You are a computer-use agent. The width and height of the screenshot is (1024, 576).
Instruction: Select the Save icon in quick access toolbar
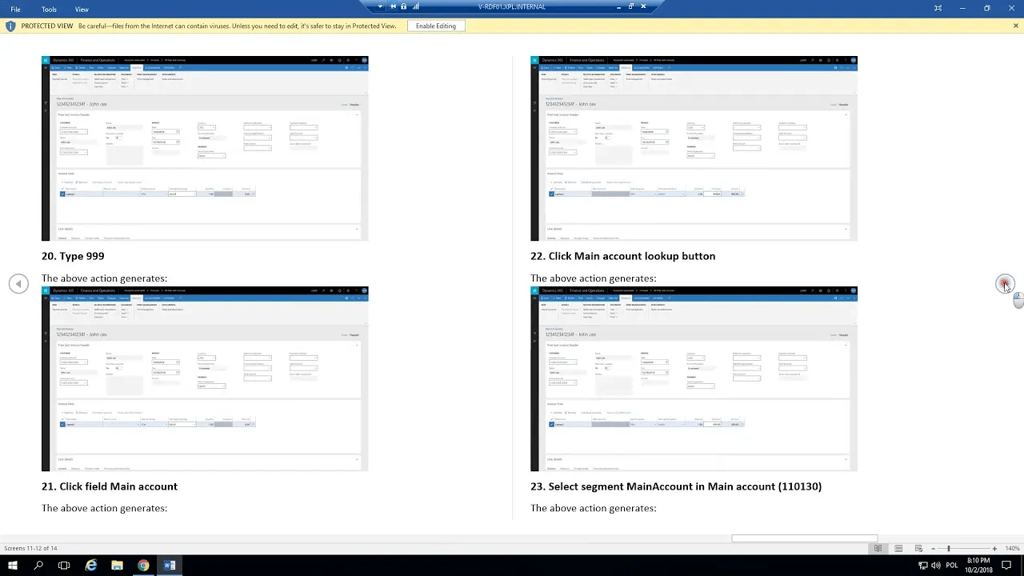point(394,5)
